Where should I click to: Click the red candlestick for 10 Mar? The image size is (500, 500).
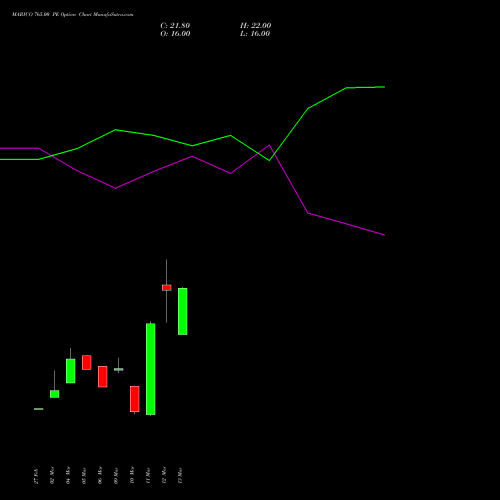pos(135,399)
